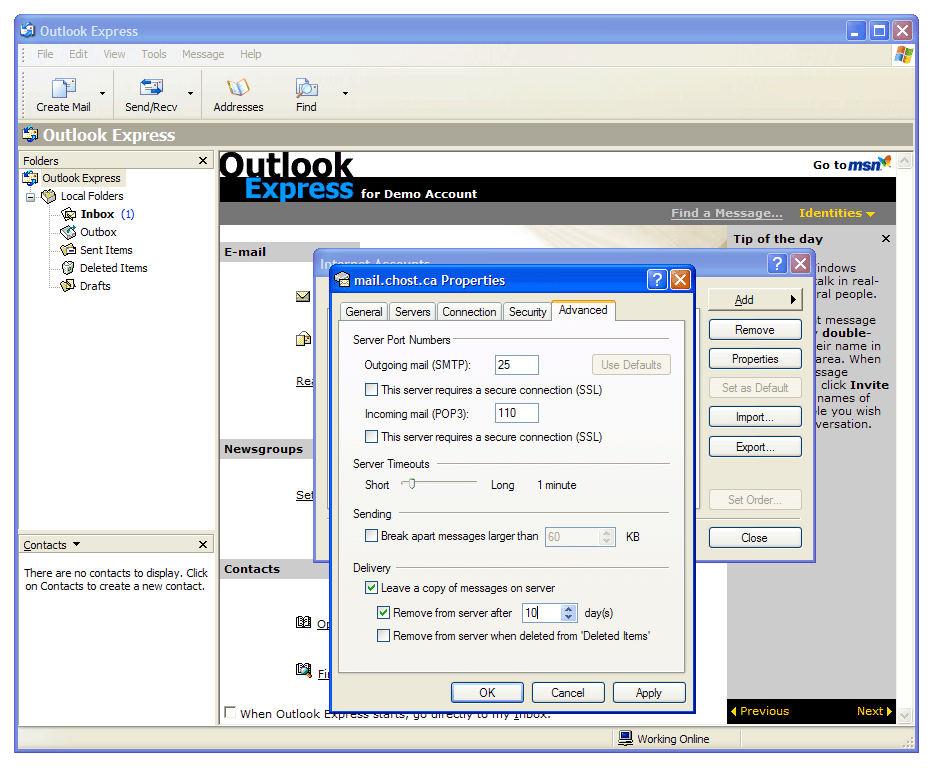Enable SSL for outgoing mail (SMTP)
The height and width of the screenshot is (772, 943).
click(372, 390)
